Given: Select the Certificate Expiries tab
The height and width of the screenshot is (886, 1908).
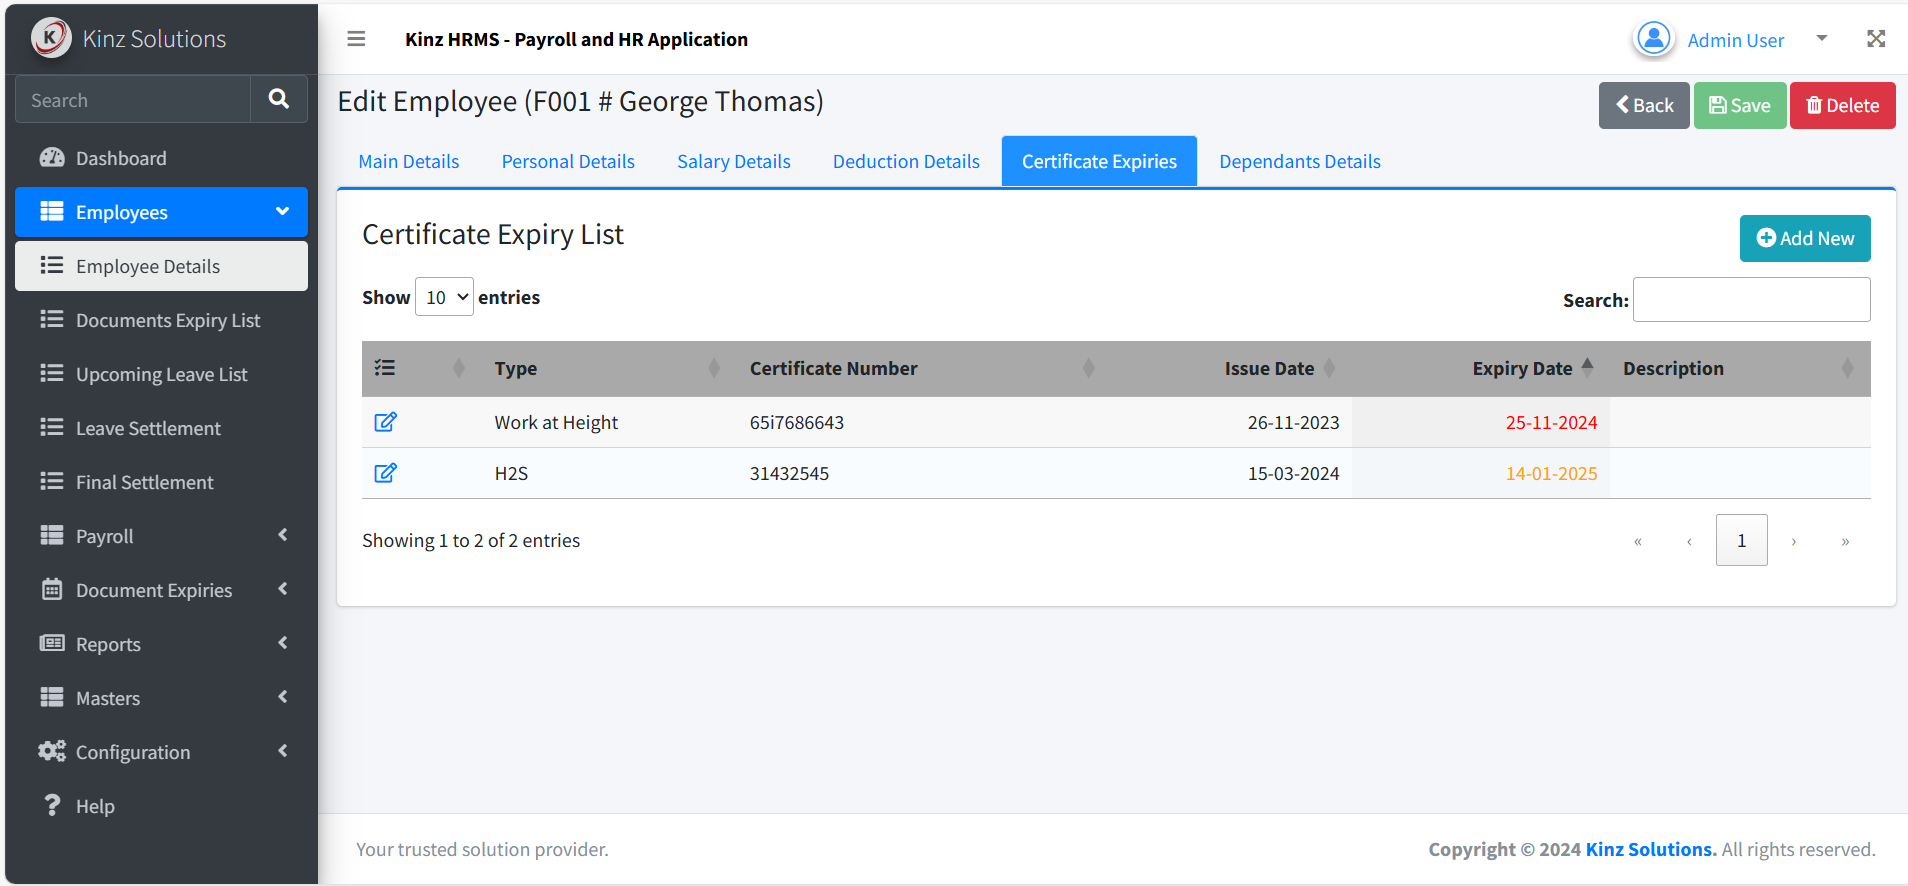Looking at the screenshot, I should point(1099,161).
